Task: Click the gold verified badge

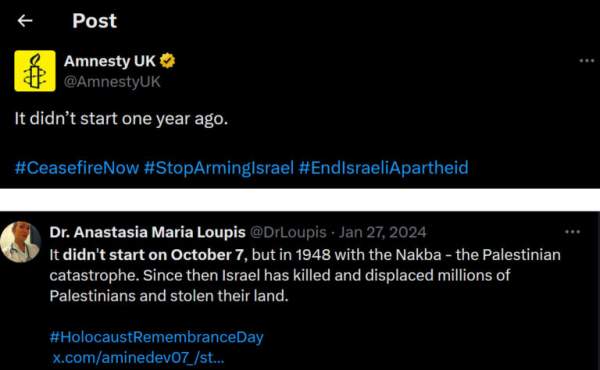Action: [x=167, y=61]
